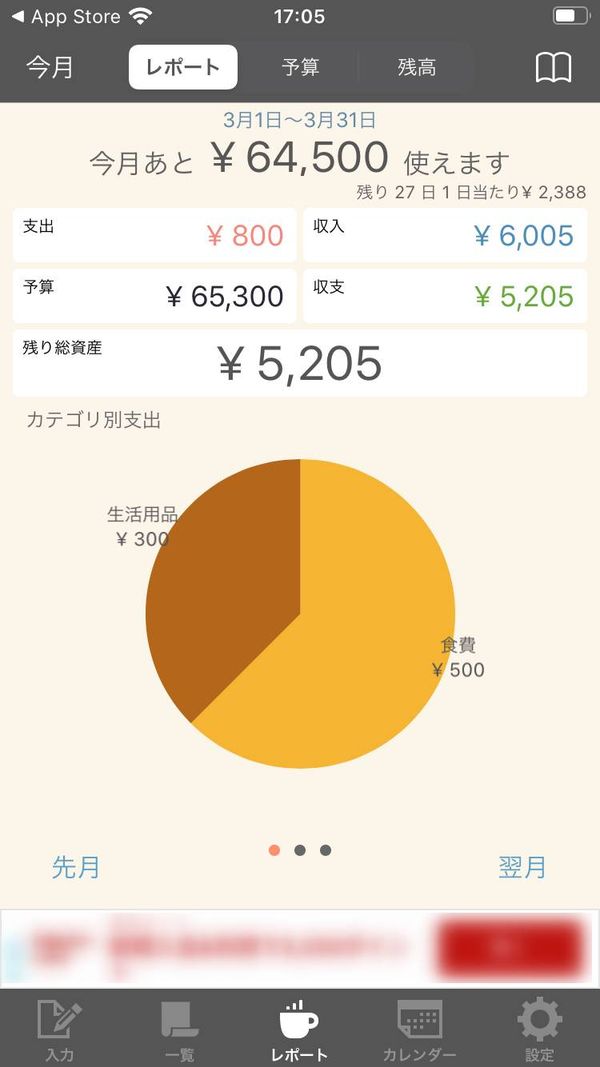
Task: Switch to the 残高 tab
Action: [416, 67]
